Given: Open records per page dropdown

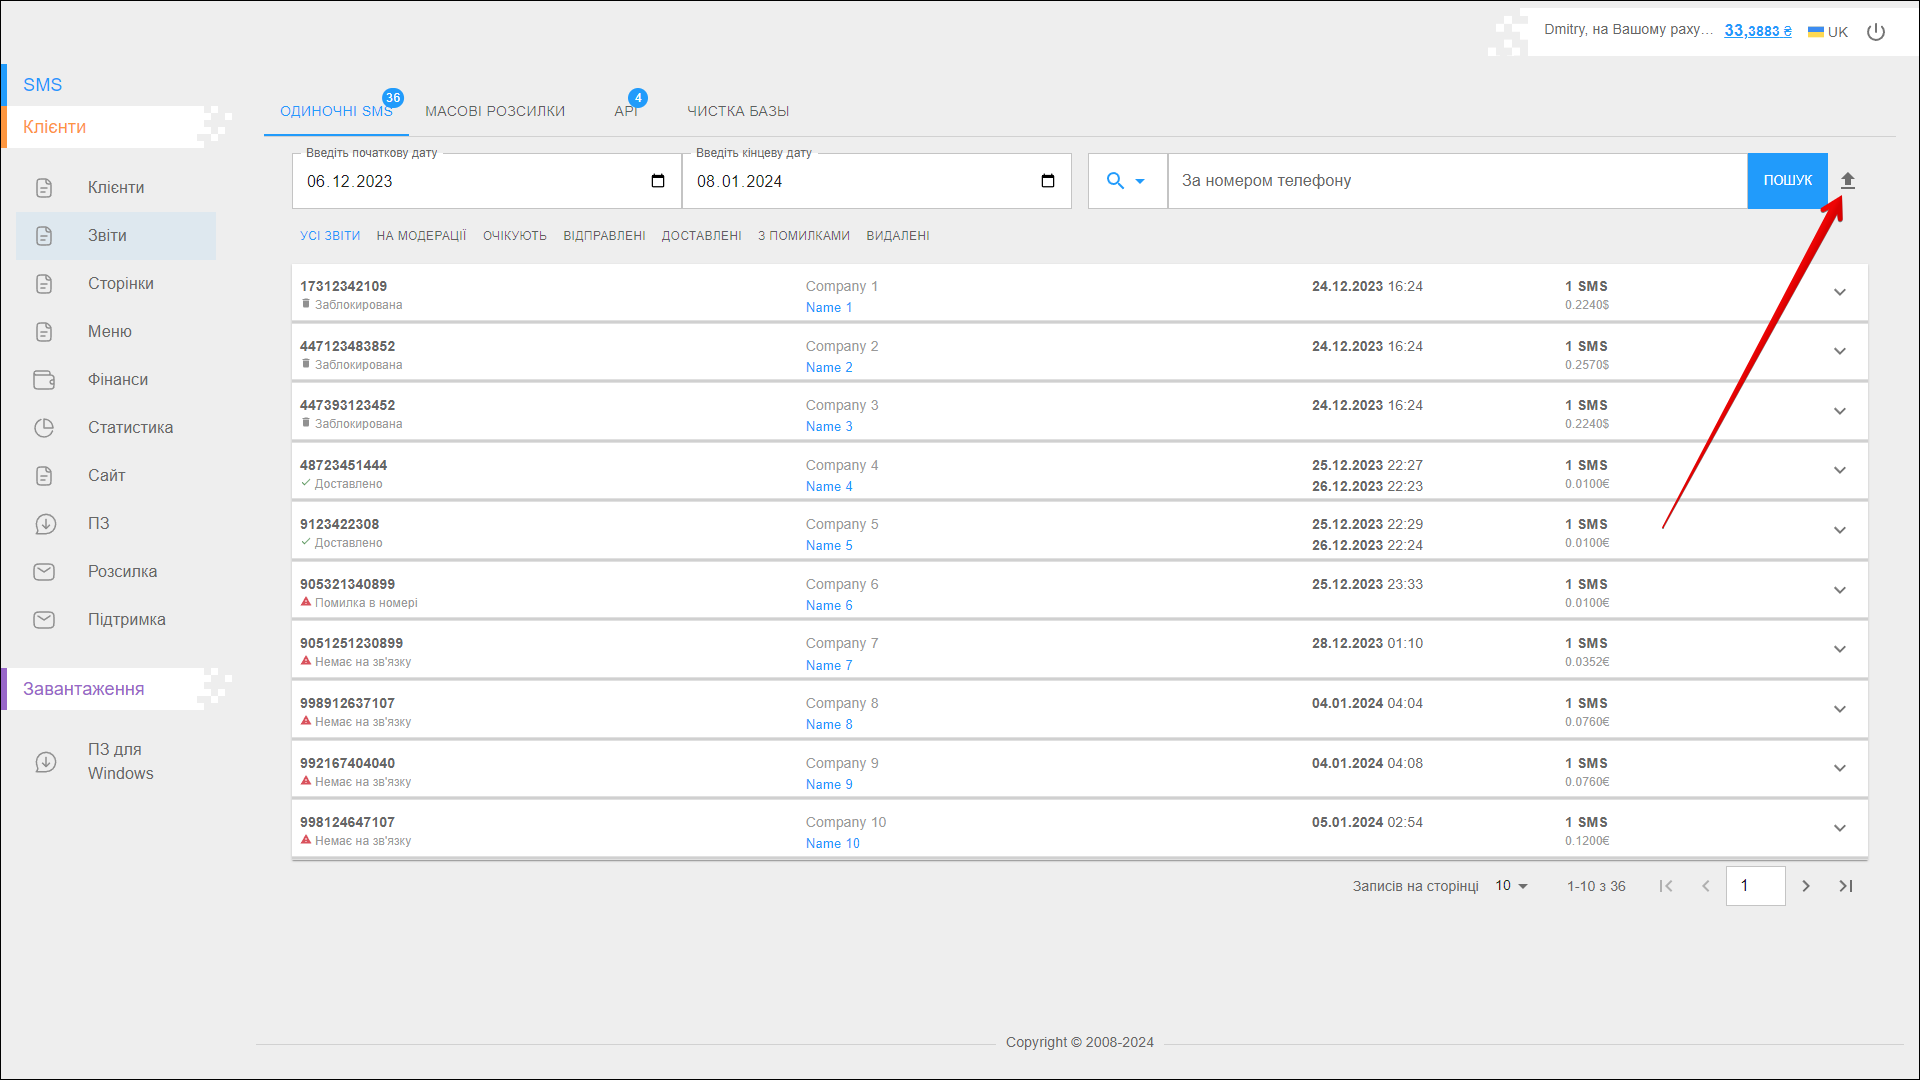Looking at the screenshot, I should tap(1511, 886).
